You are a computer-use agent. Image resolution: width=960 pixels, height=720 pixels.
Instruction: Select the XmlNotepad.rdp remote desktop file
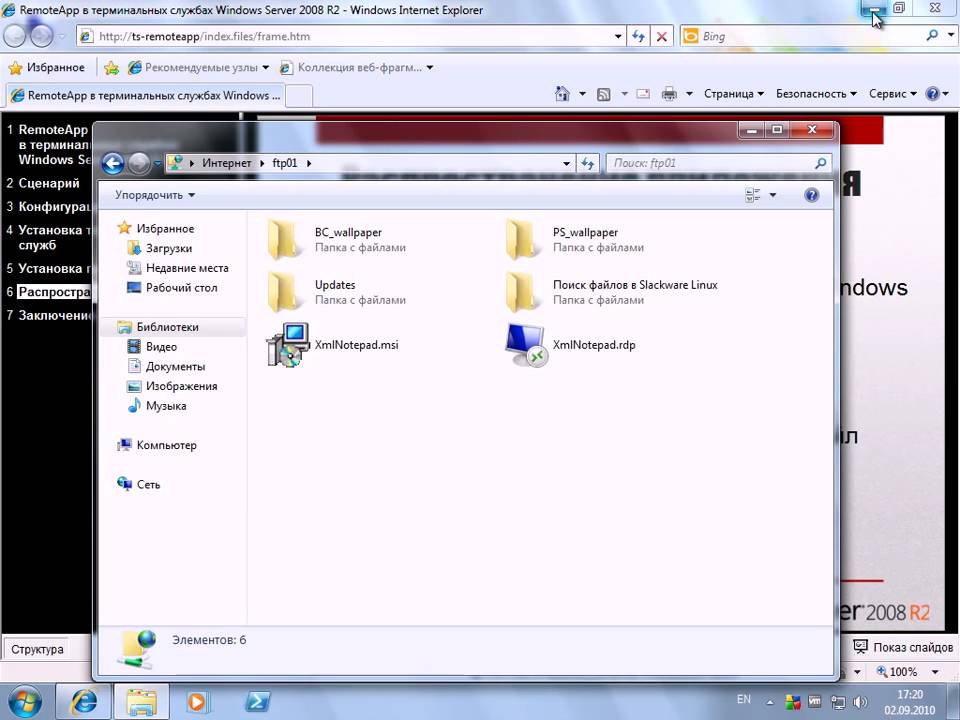click(570, 345)
